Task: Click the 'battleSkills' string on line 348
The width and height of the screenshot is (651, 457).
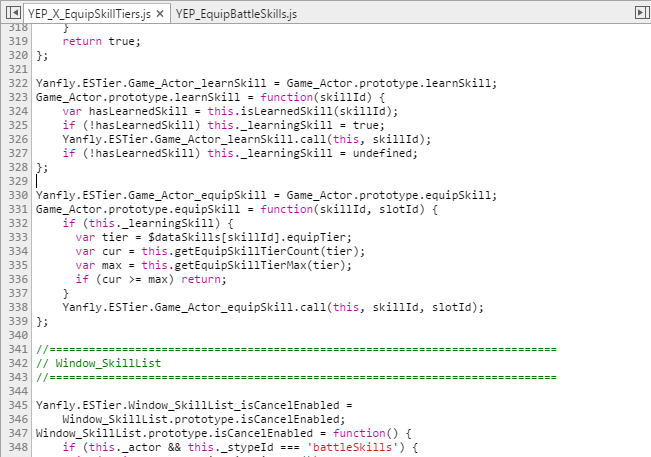Action: (x=352, y=447)
